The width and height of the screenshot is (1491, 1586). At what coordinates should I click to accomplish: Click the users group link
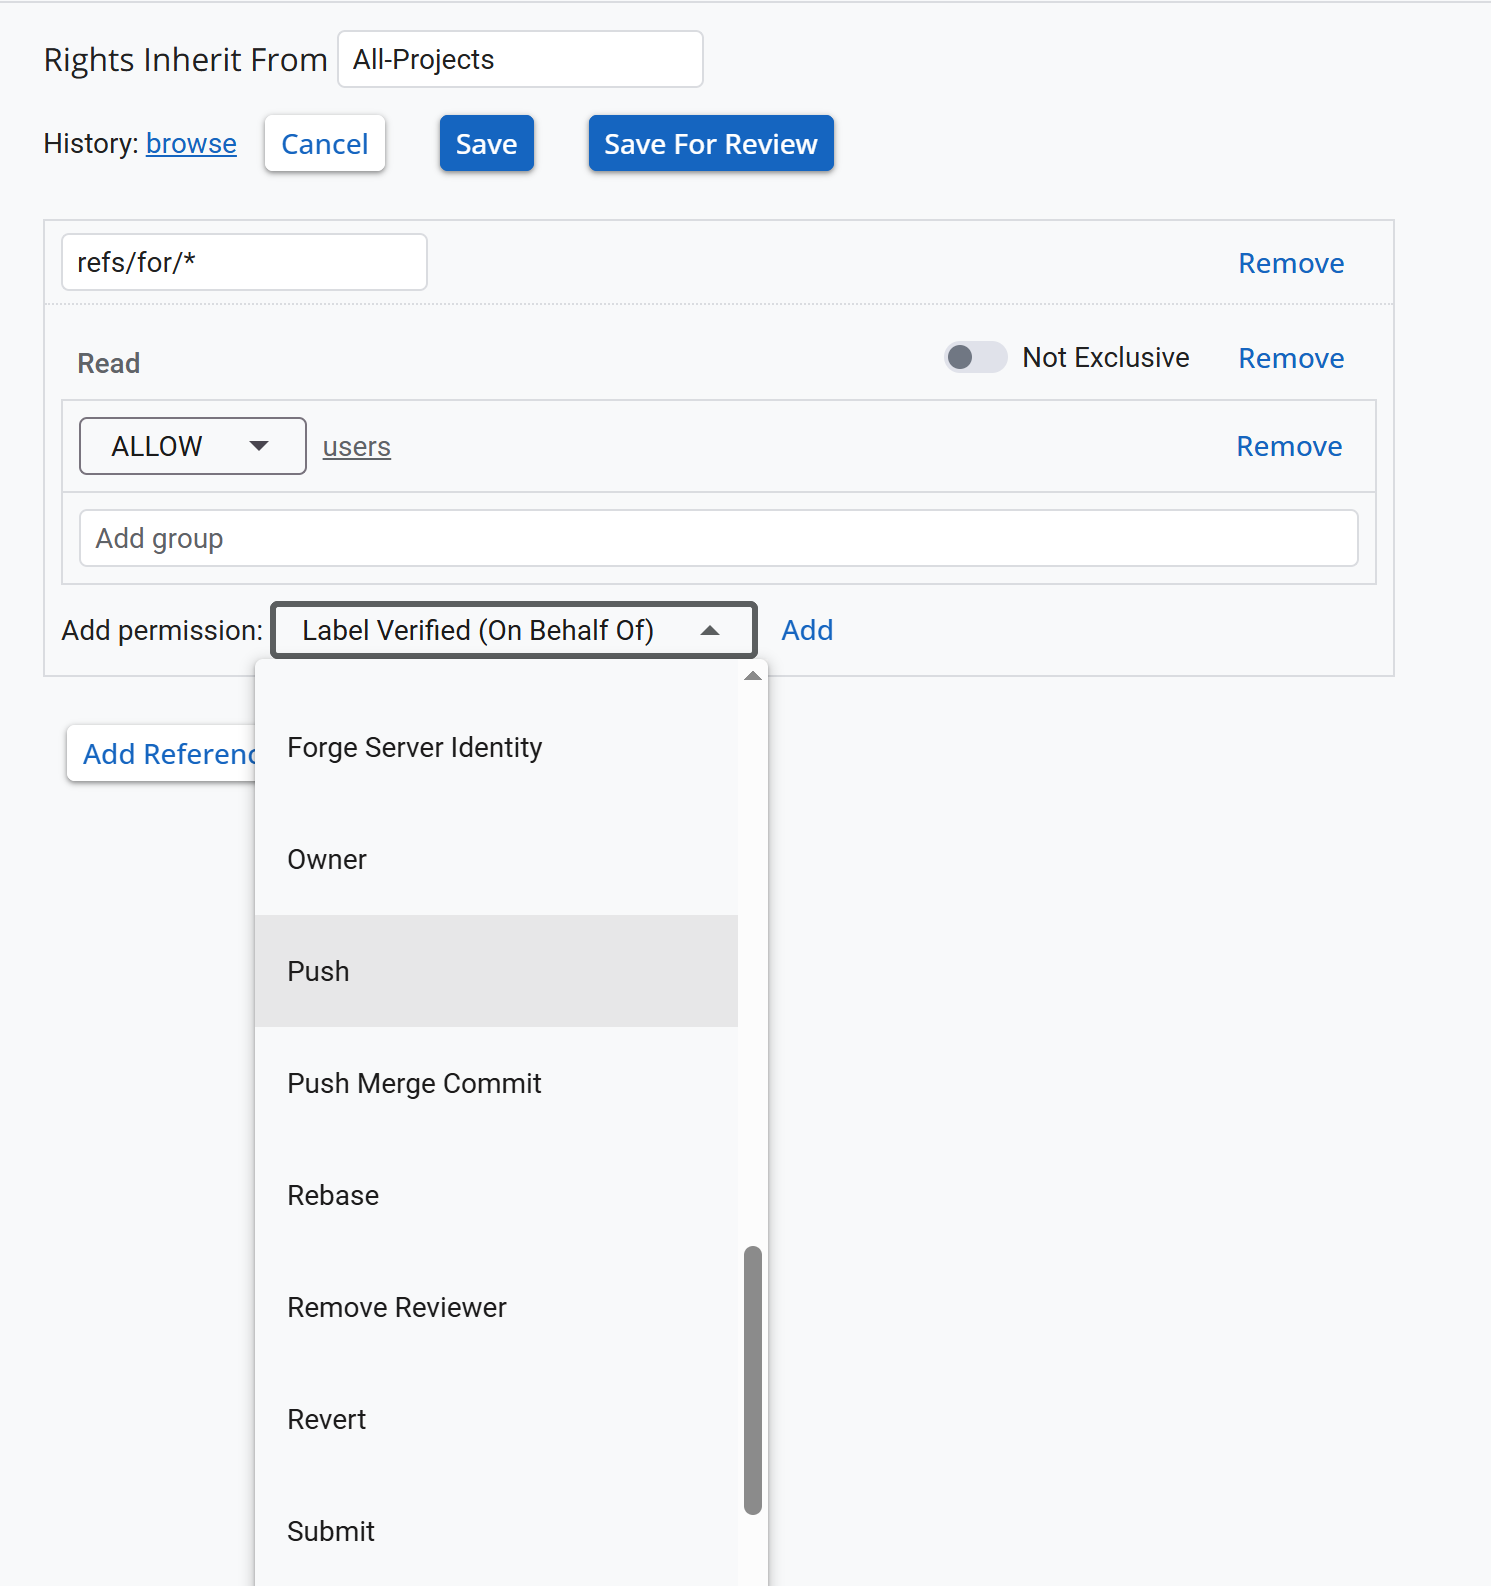(356, 447)
